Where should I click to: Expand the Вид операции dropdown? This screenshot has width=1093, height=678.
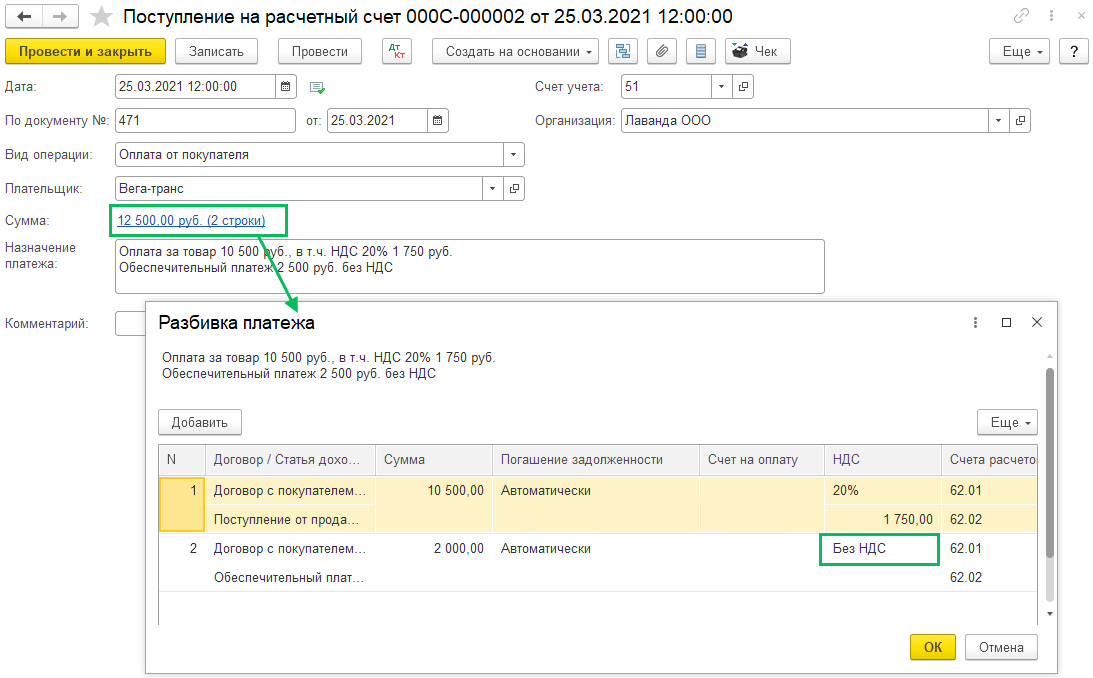[514, 155]
